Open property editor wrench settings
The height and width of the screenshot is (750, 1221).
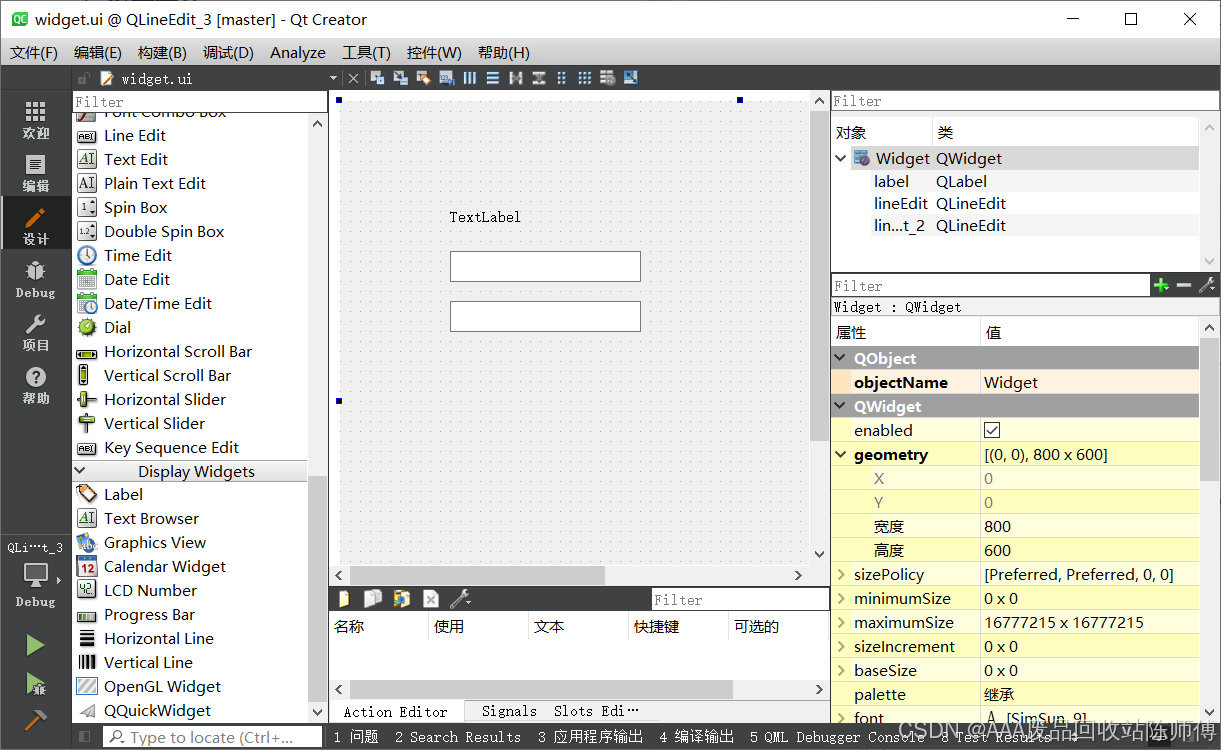[1207, 286]
